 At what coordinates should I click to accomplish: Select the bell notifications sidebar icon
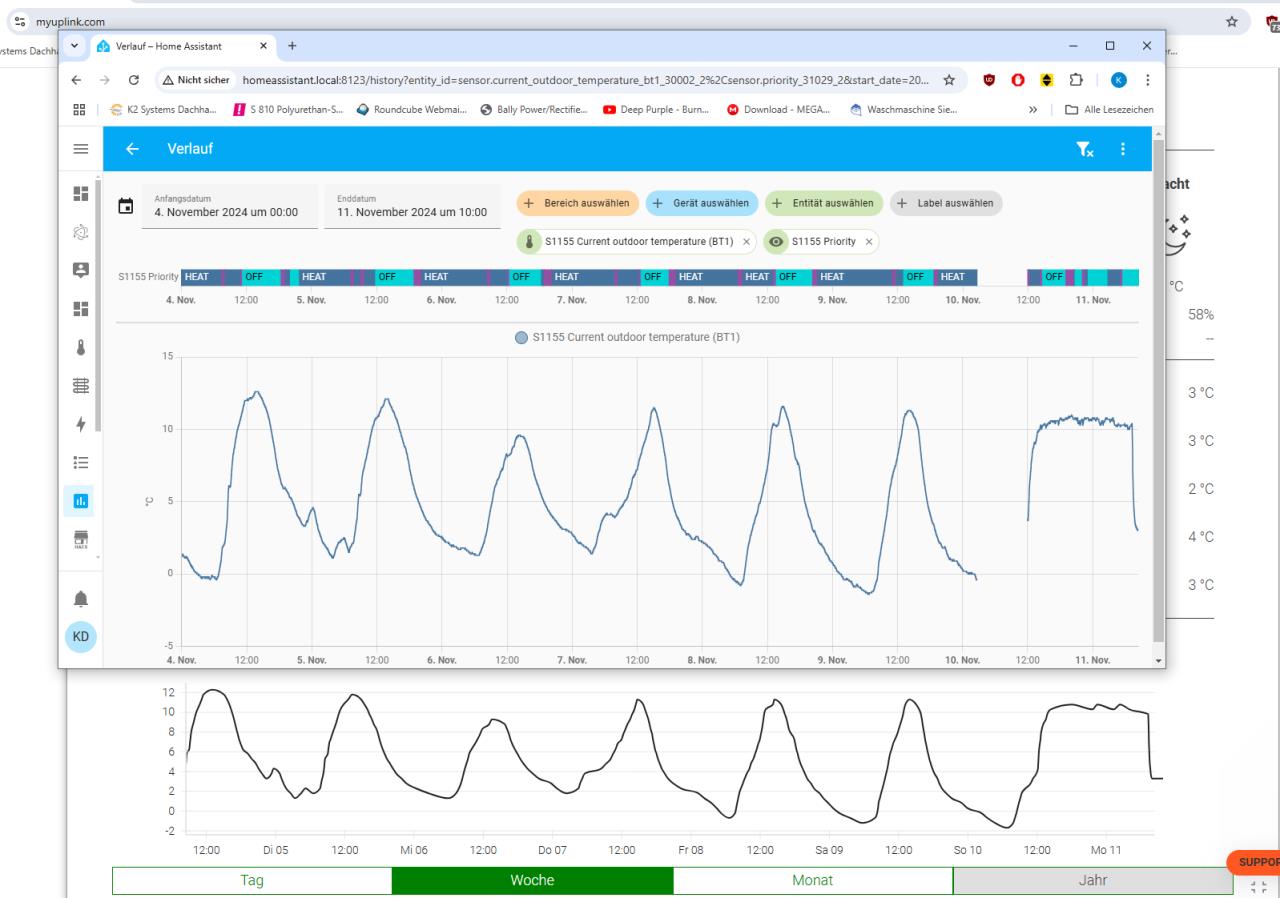tap(80, 598)
